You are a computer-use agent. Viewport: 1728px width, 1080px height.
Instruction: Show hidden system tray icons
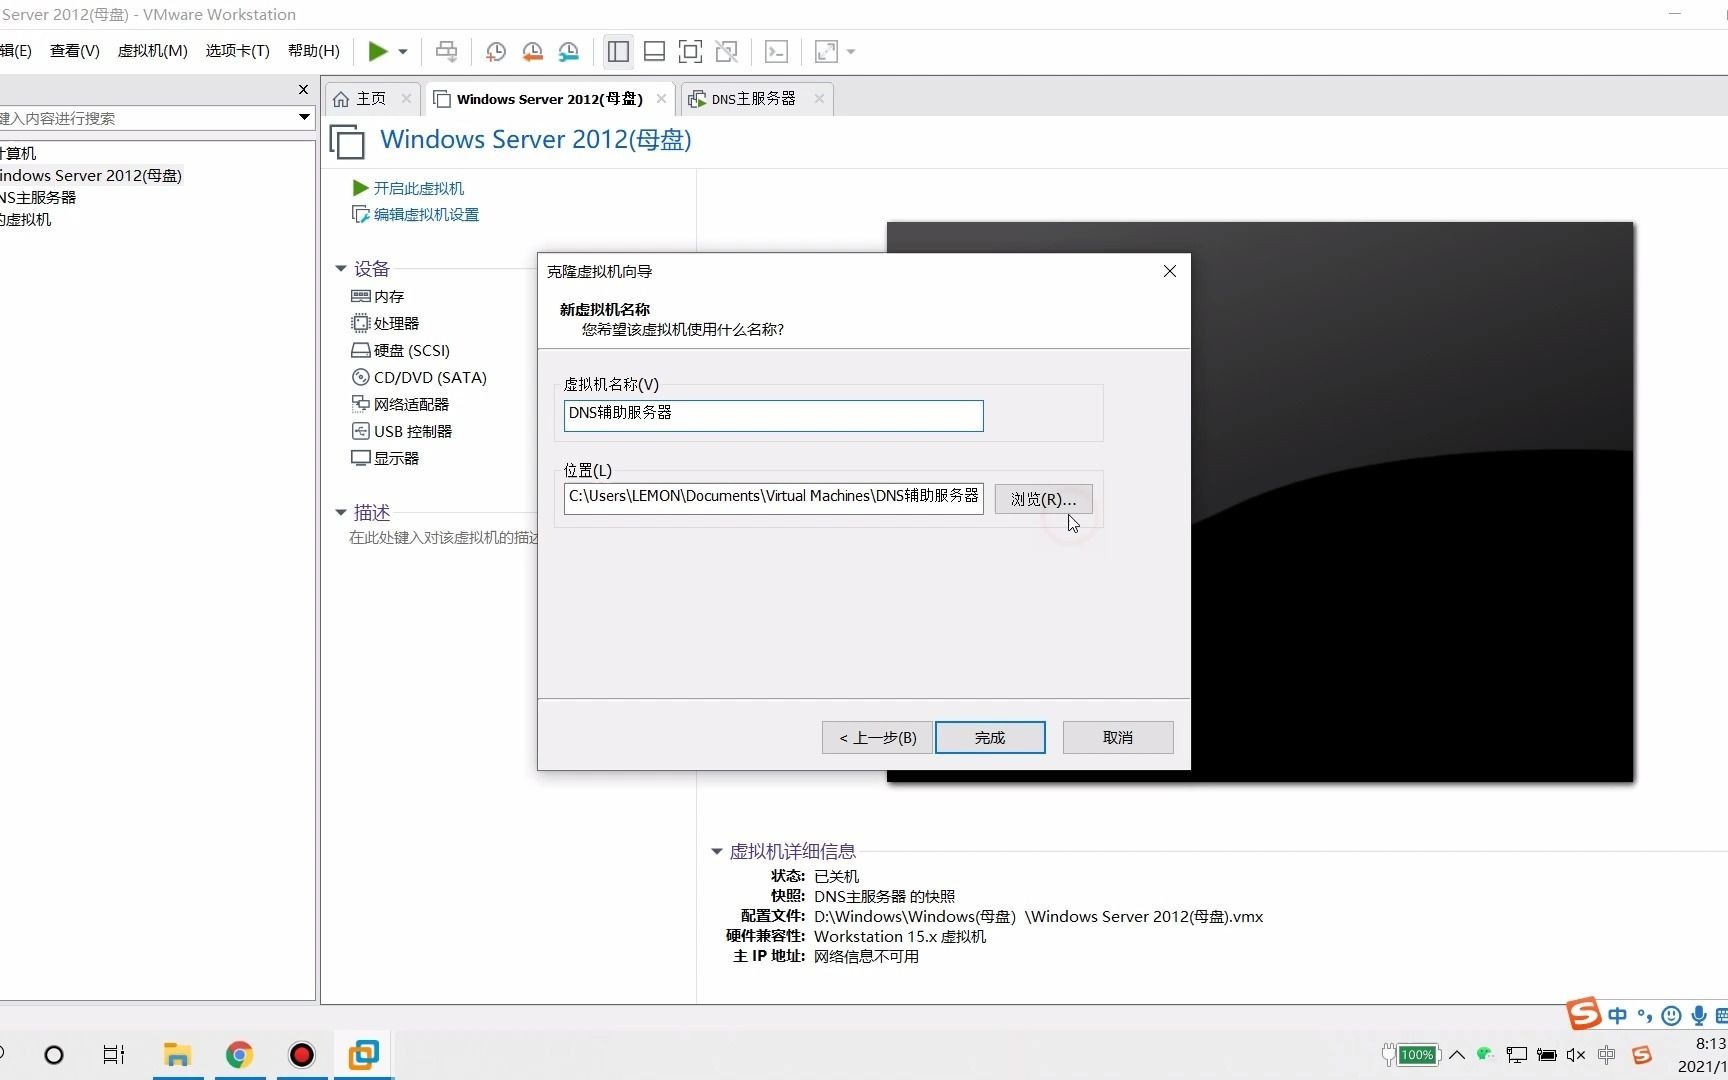click(1457, 1055)
